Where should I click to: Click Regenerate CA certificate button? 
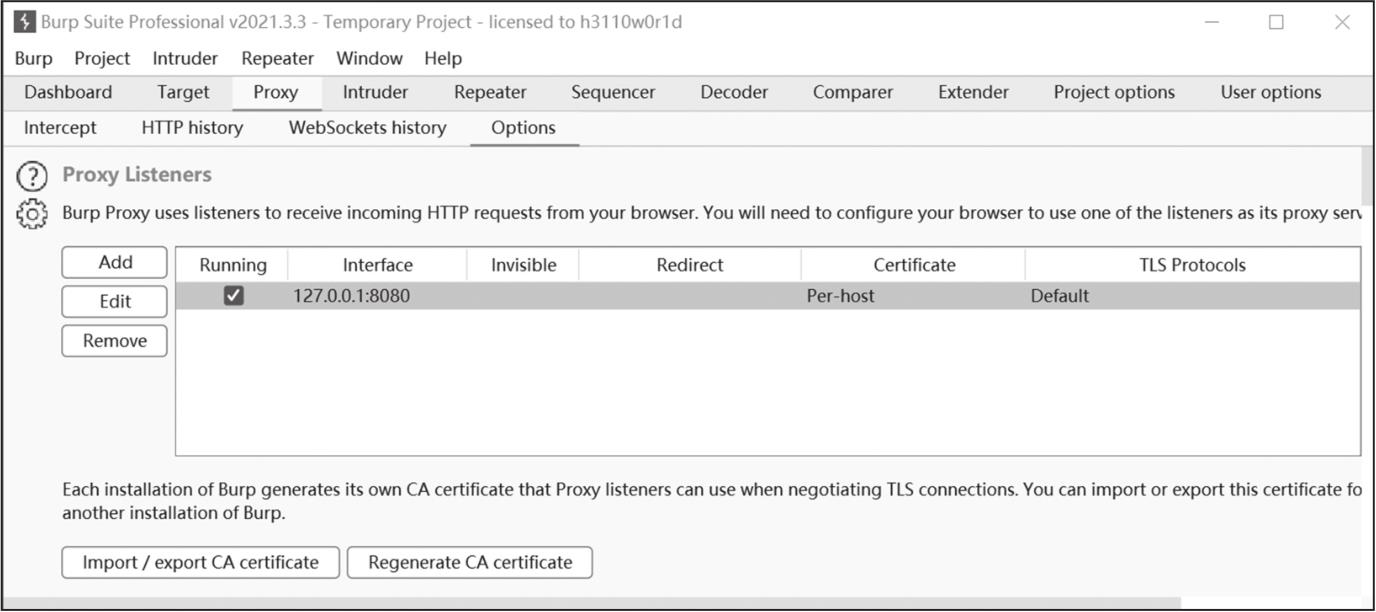pos(470,562)
